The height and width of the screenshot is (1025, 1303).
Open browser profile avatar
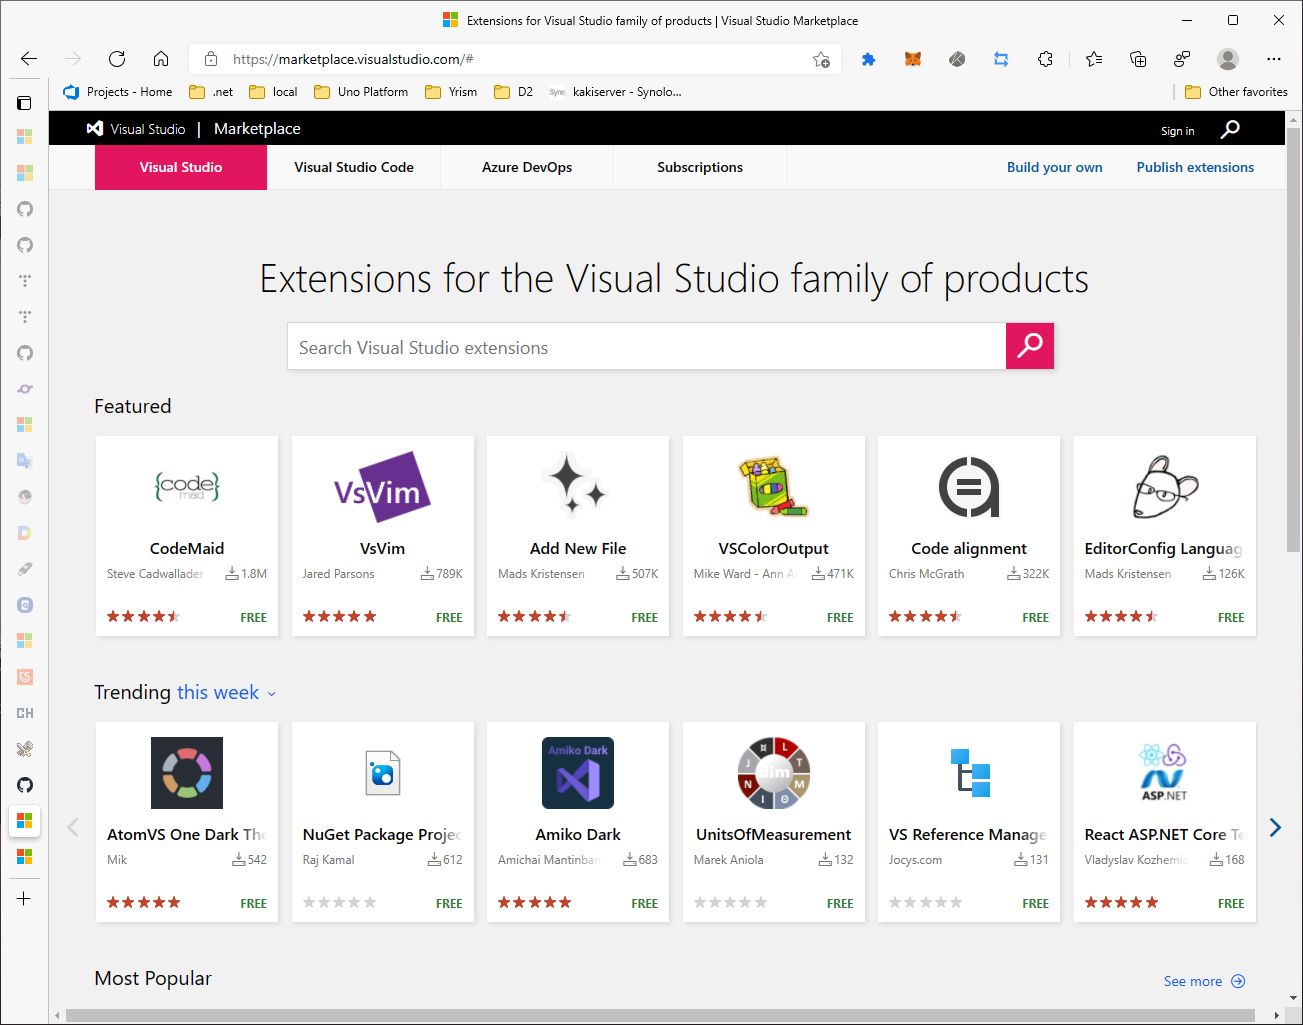point(1228,59)
